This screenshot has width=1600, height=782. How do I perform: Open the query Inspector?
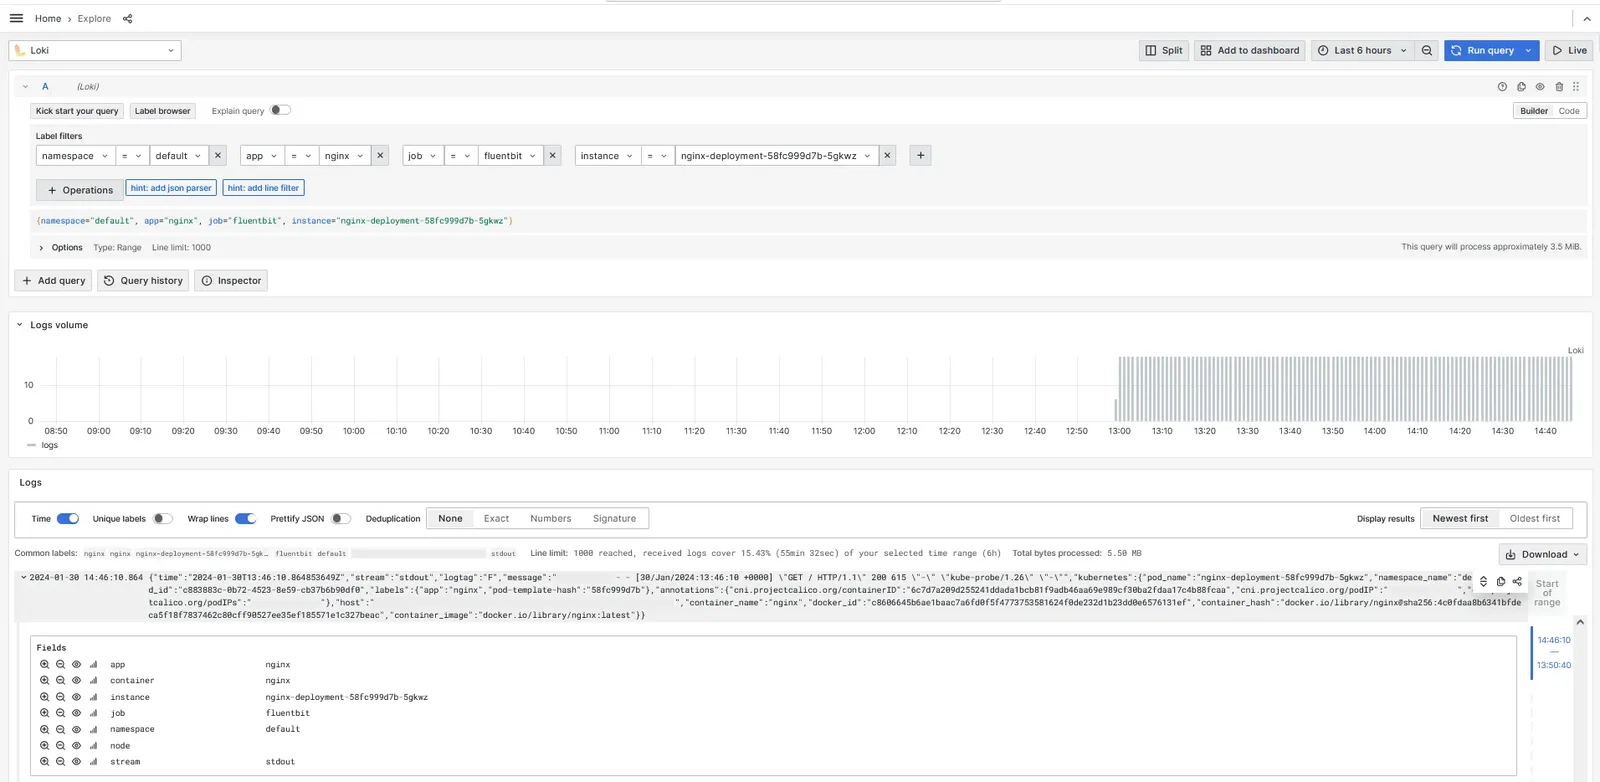232,281
